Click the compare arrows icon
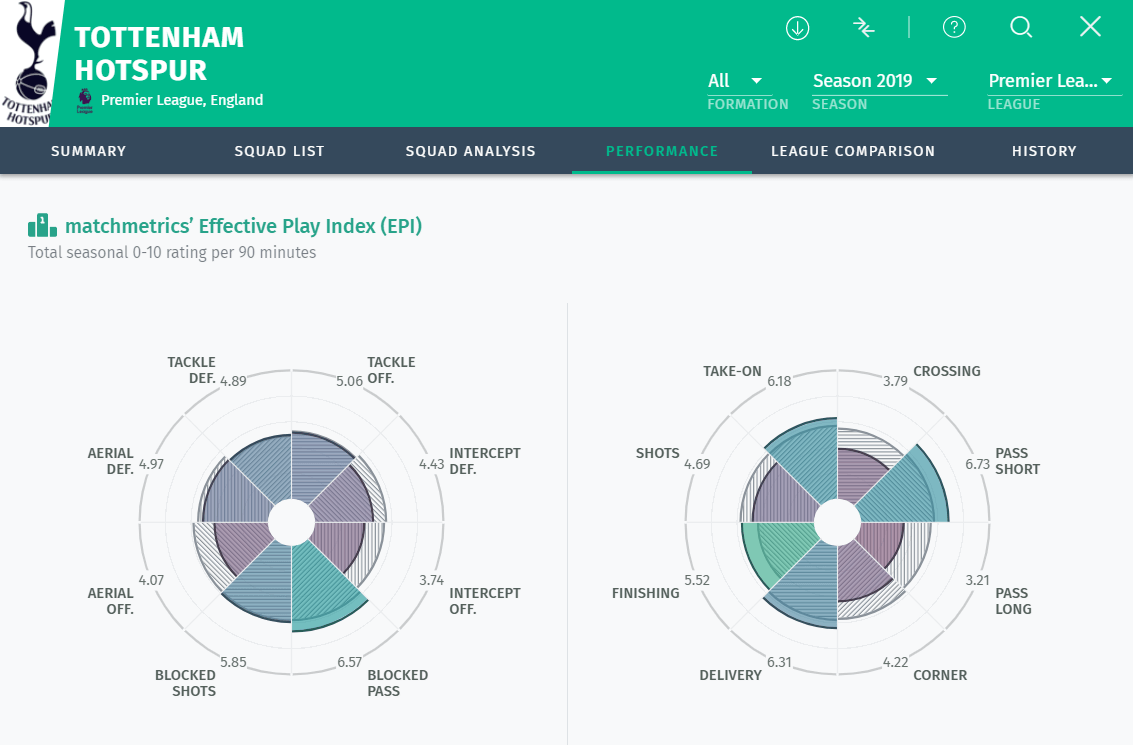 tap(863, 28)
